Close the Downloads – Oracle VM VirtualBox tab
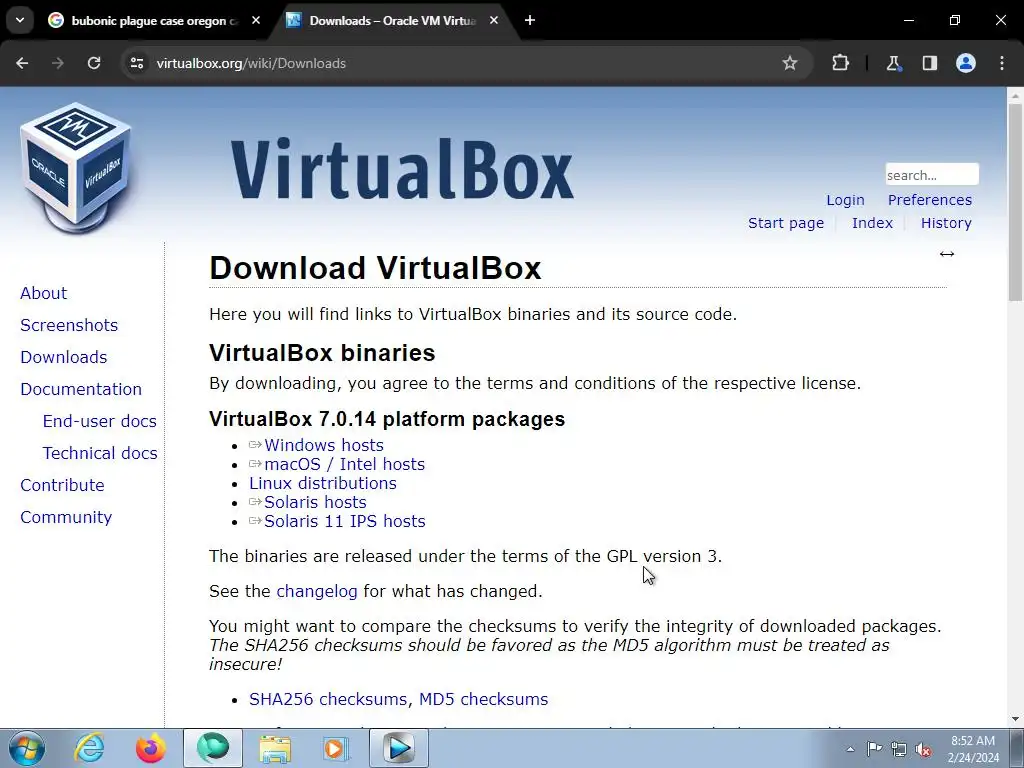 pyautogui.click(x=494, y=20)
